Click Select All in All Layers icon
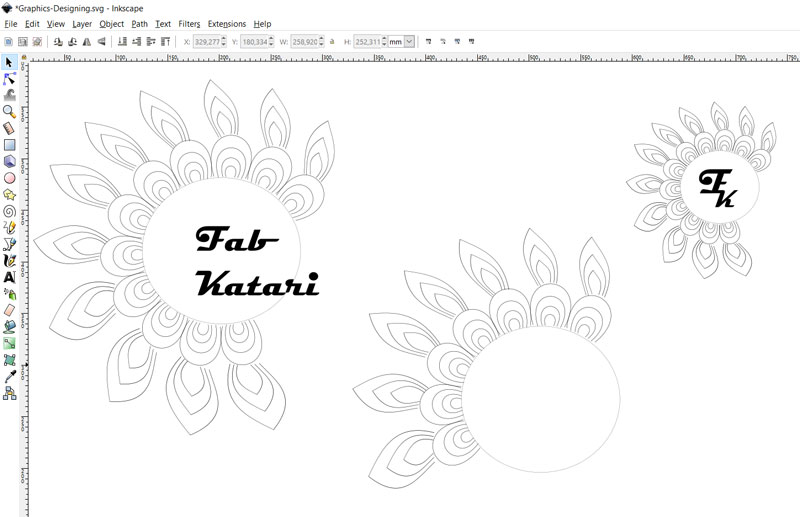 click(22, 41)
